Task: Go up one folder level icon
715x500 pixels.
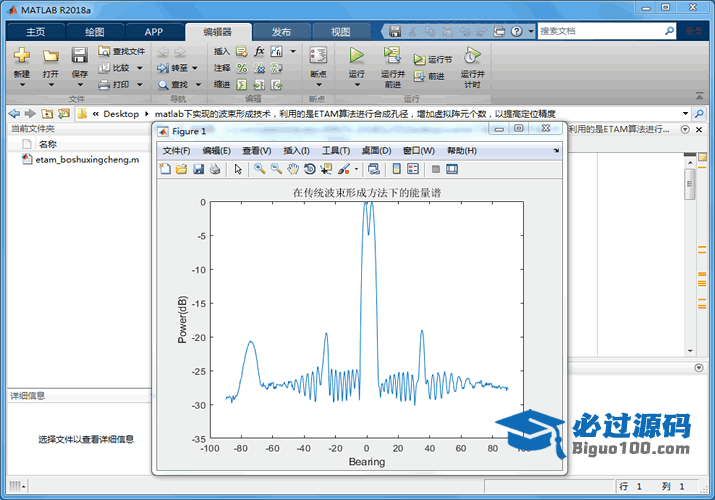Action: (47, 113)
